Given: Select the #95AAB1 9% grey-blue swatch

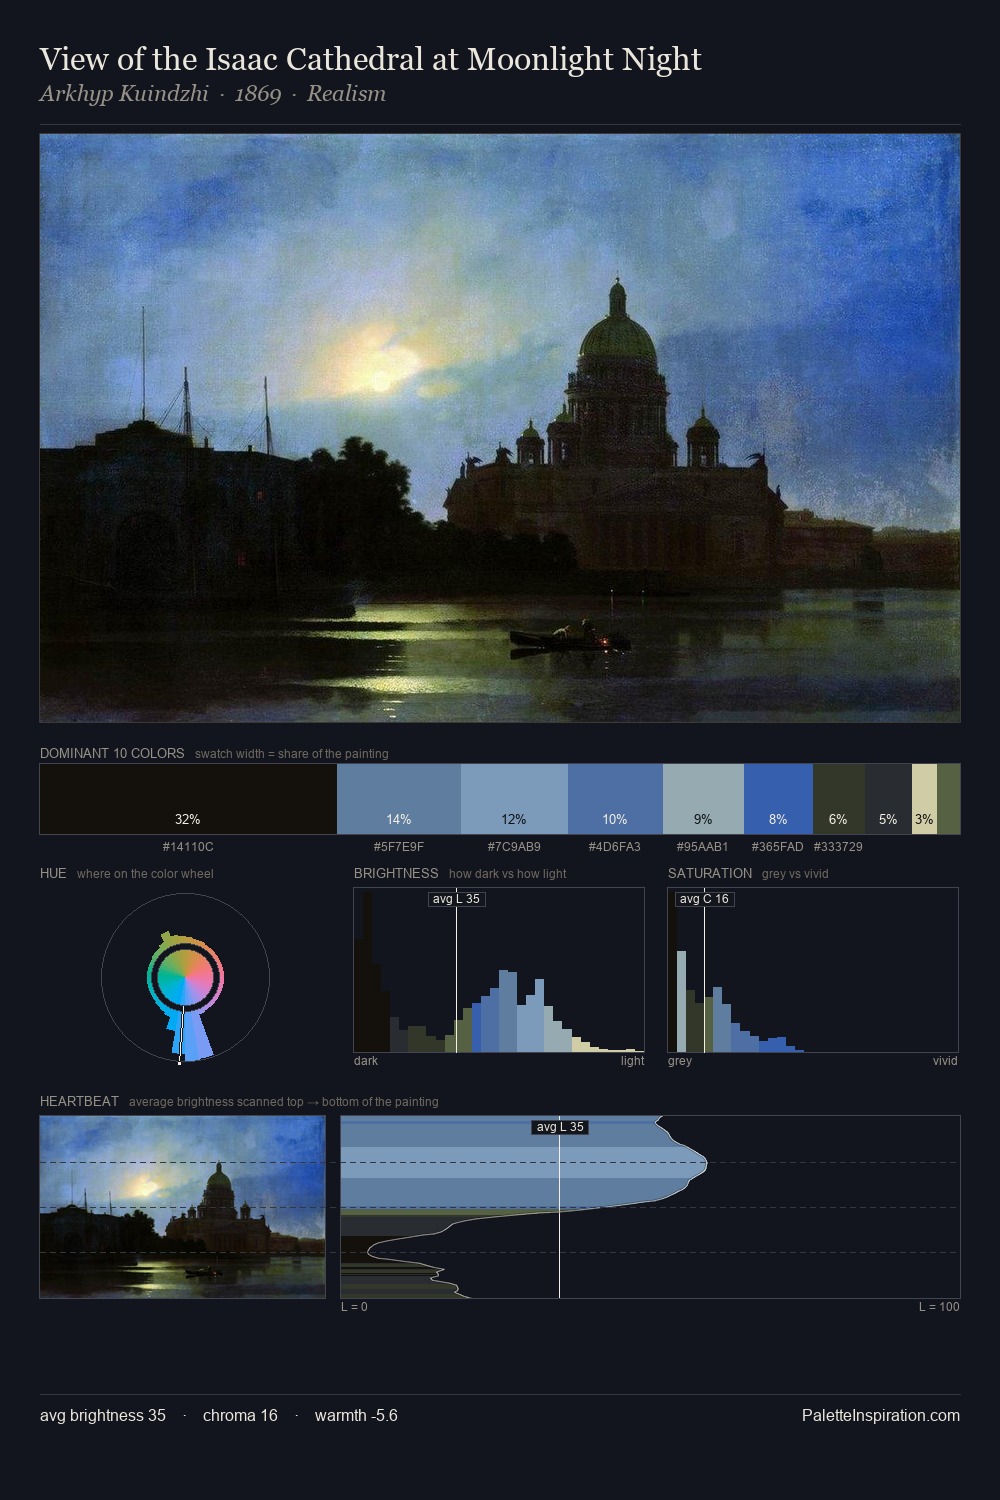Looking at the screenshot, I should pyautogui.click(x=703, y=799).
